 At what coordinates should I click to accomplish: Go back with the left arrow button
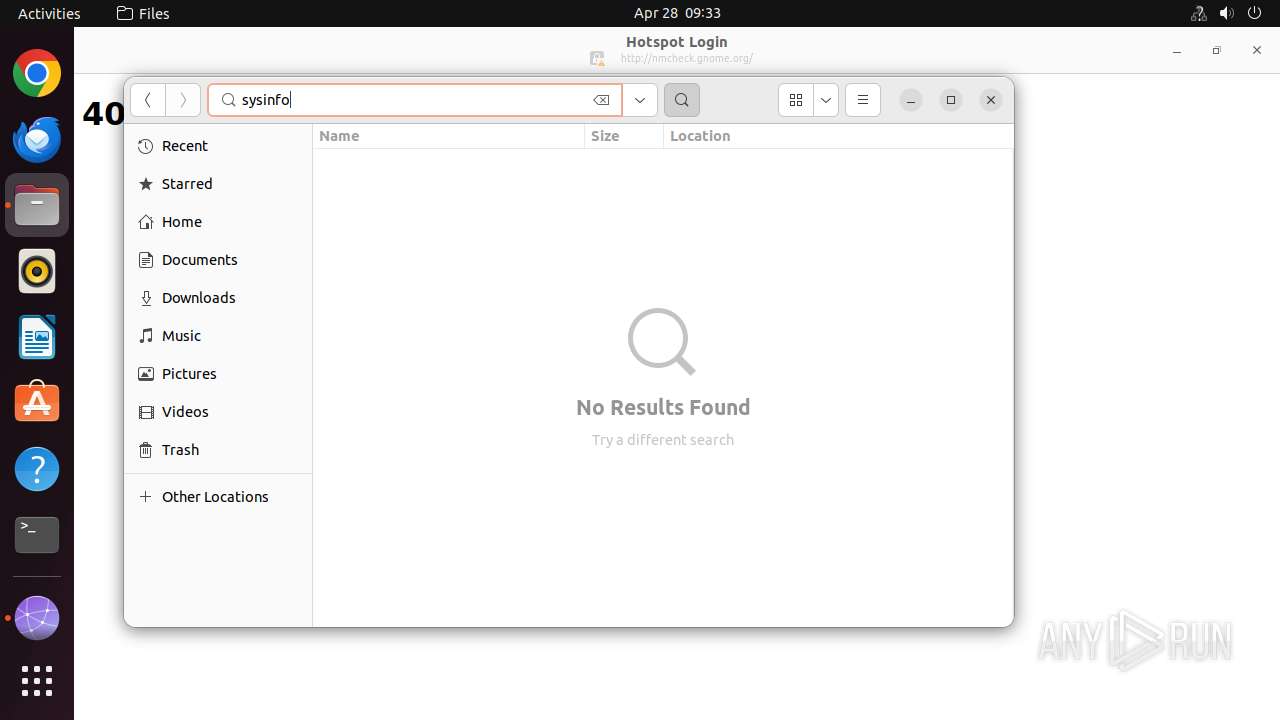click(x=148, y=100)
